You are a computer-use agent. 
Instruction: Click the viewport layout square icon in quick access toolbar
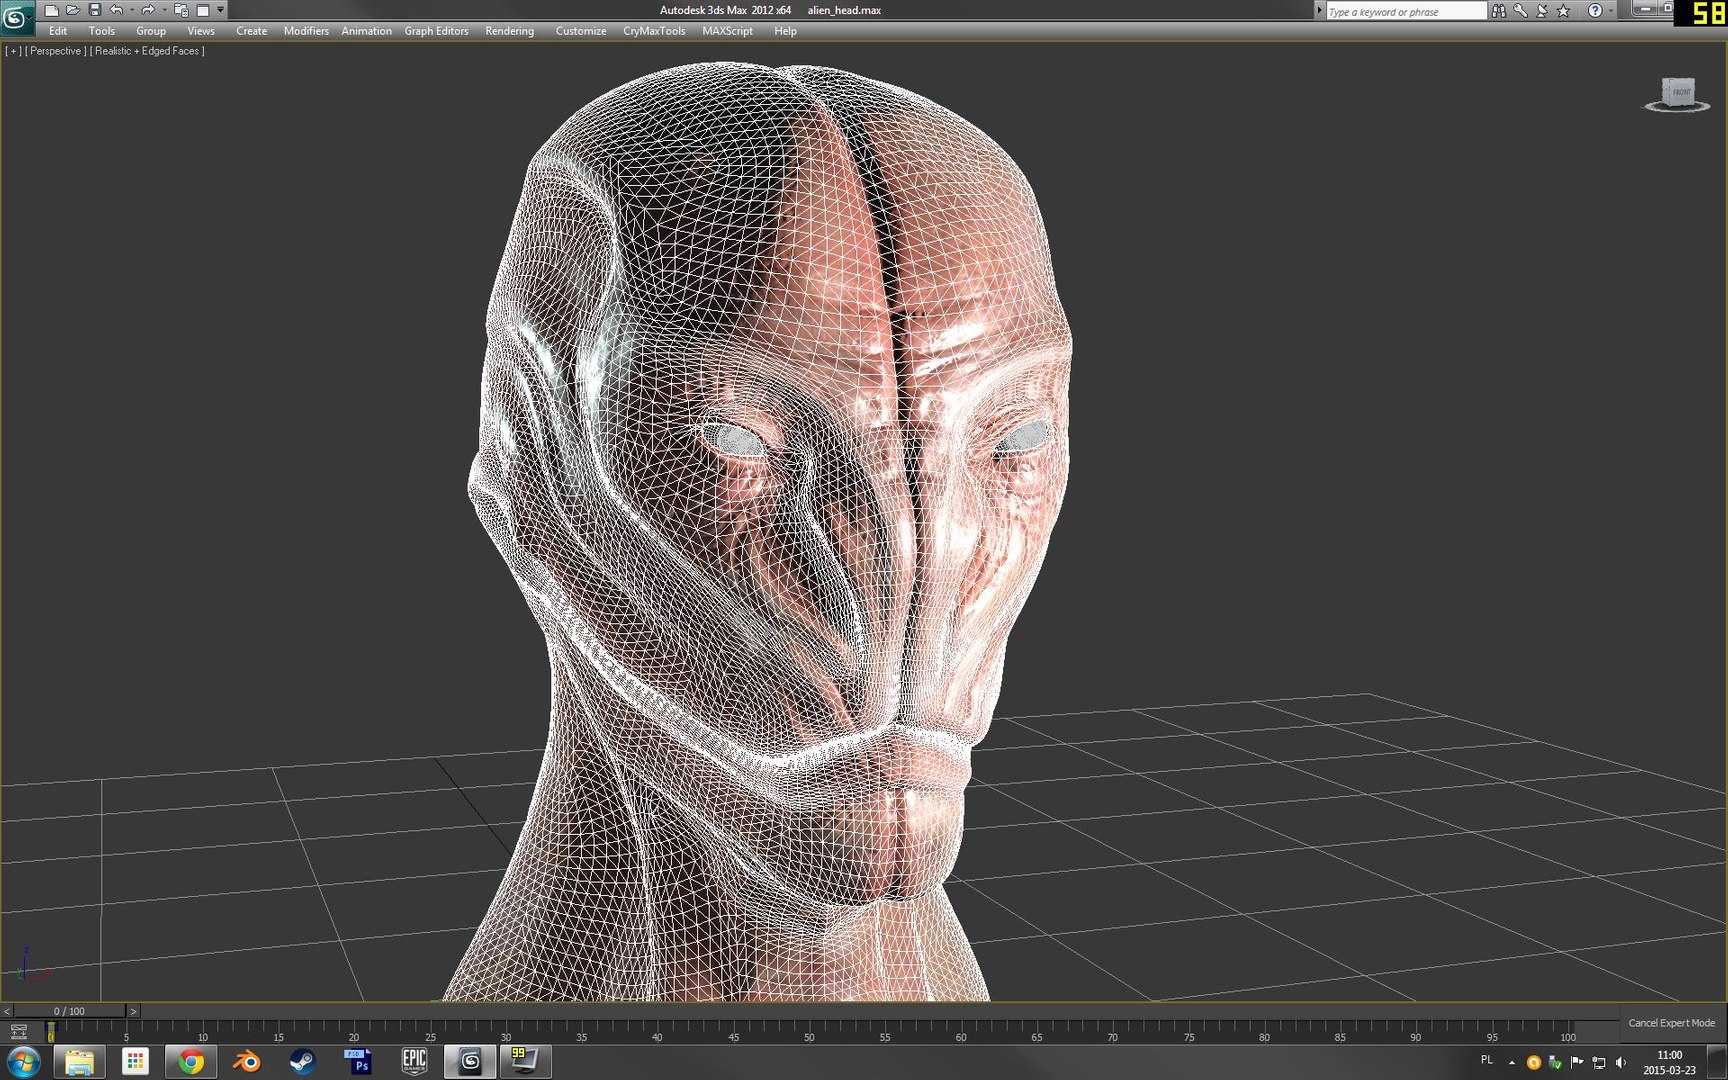[x=203, y=10]
